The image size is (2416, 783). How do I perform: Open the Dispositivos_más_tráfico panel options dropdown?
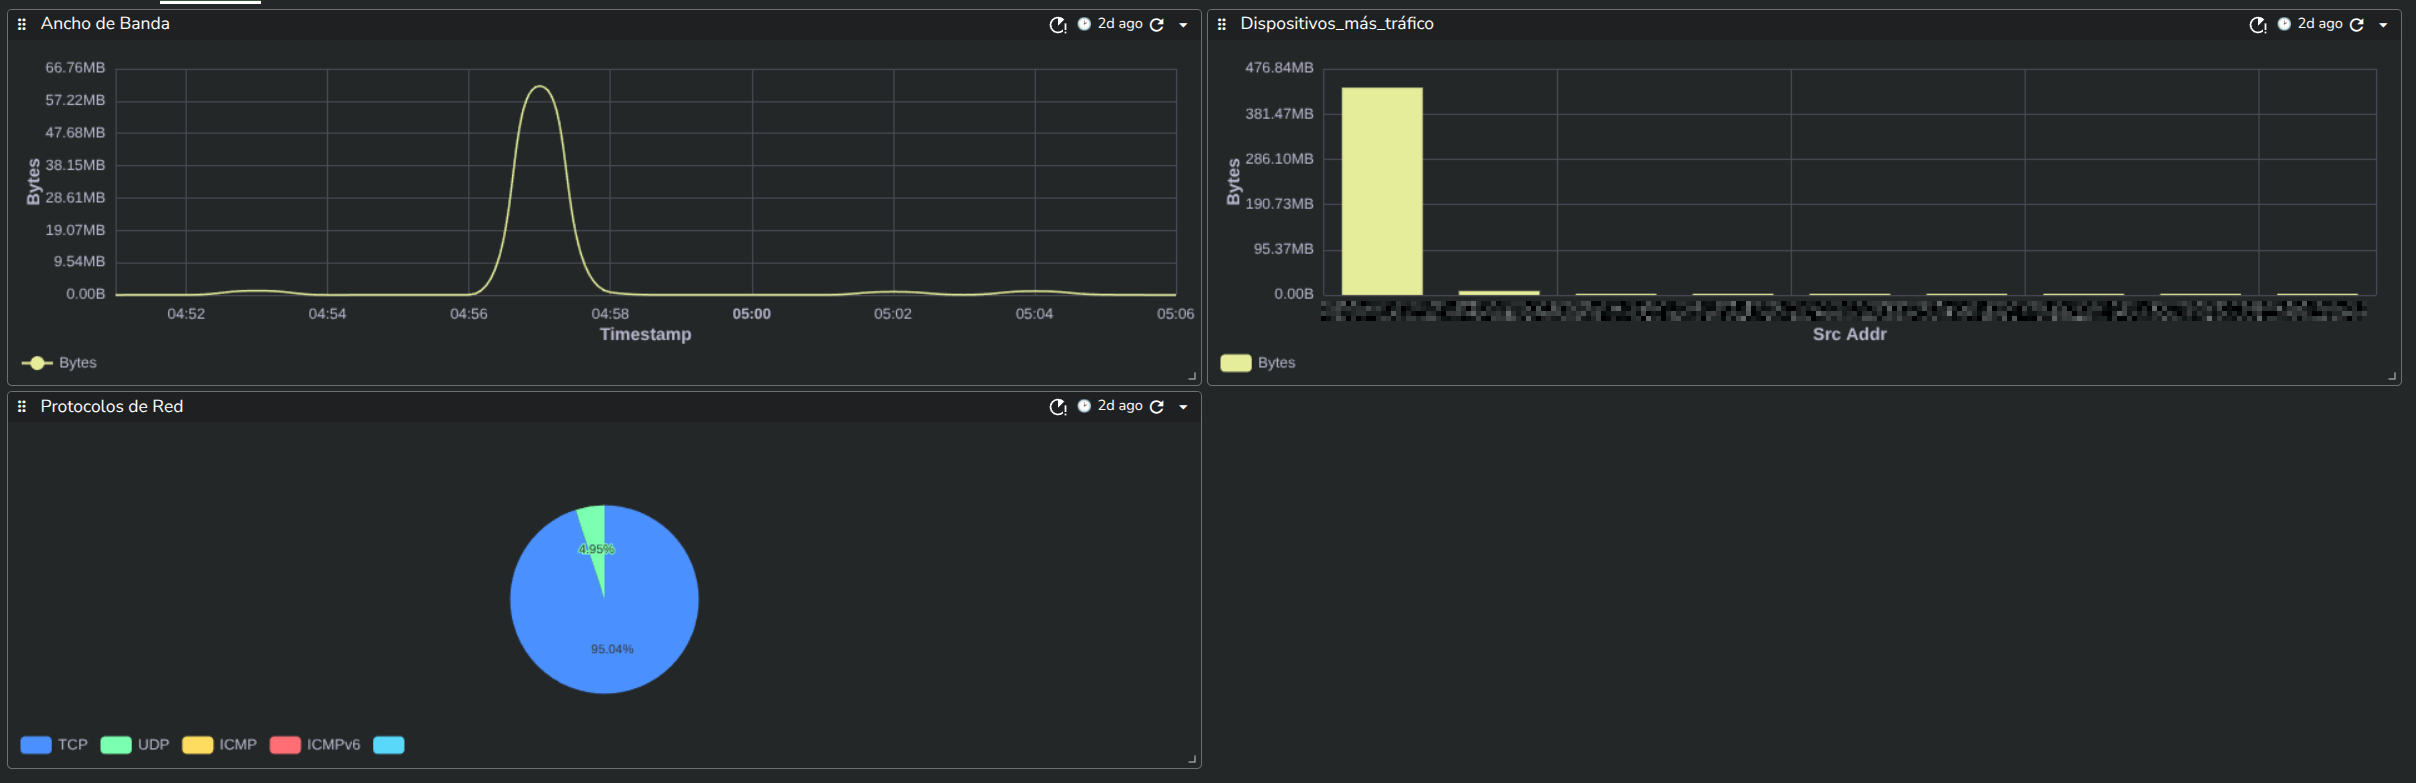2383,25
